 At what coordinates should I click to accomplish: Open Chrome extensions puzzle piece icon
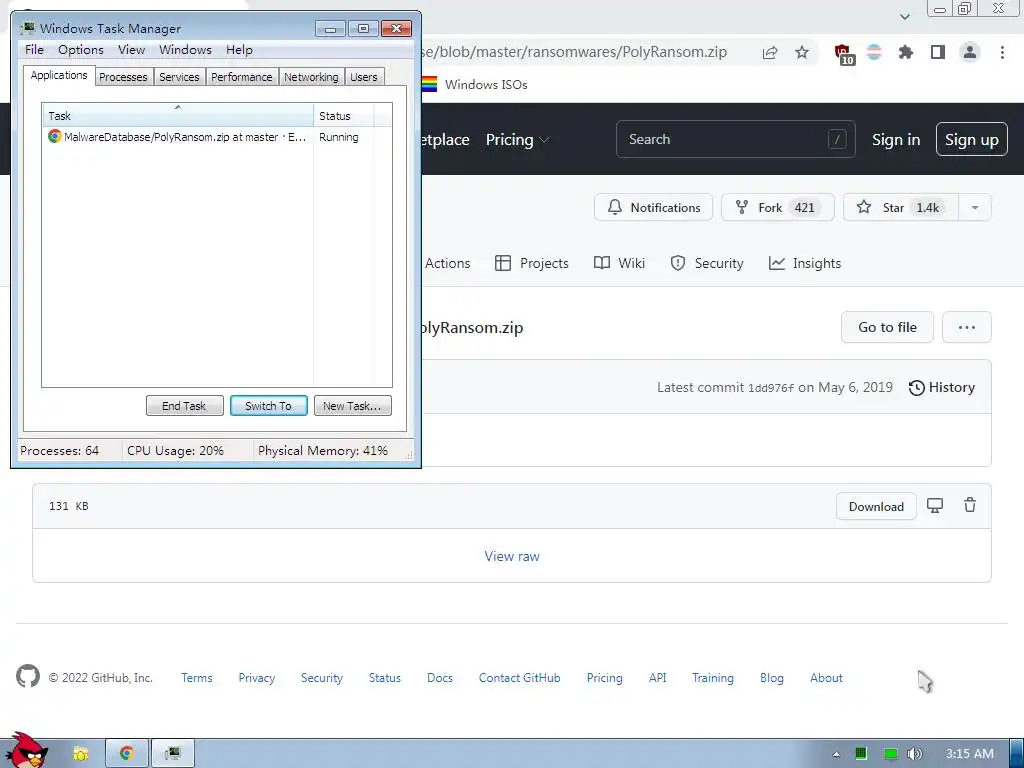pyautogui.click(x=906, y=52)
